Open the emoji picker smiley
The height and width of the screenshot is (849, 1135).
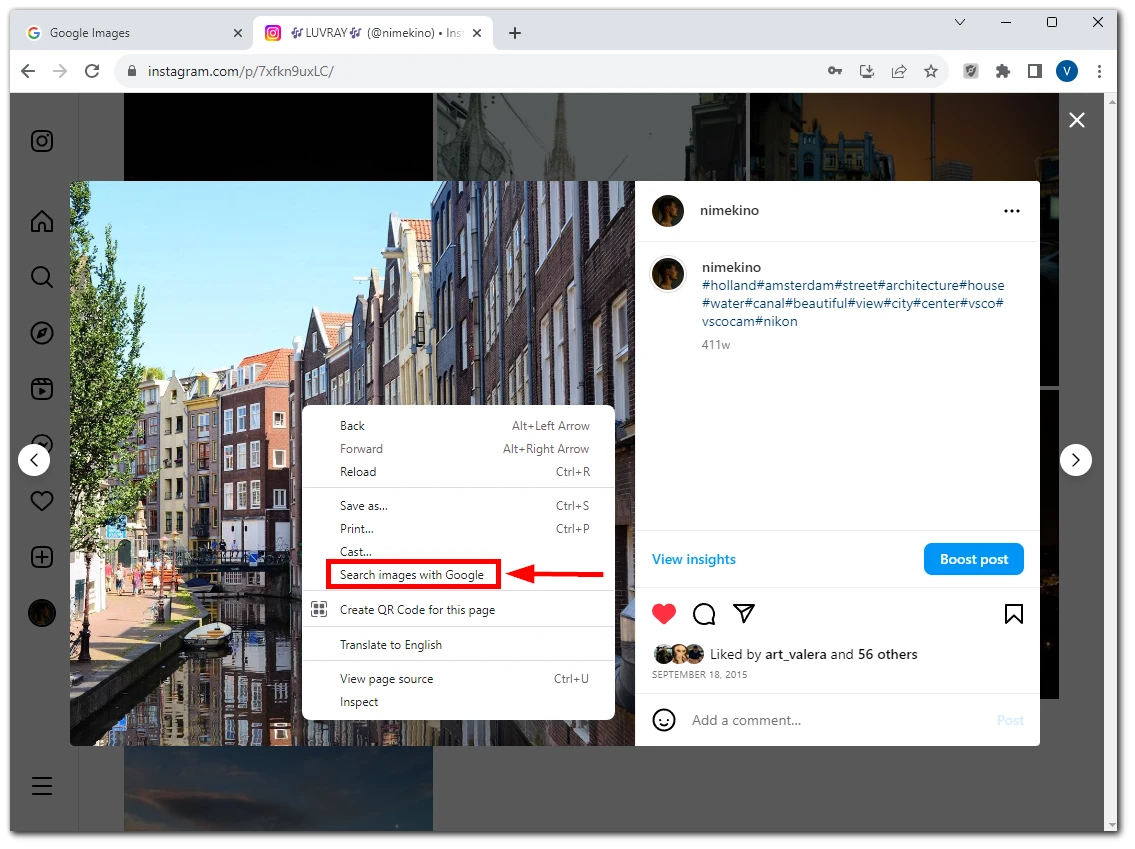point(664,720)
